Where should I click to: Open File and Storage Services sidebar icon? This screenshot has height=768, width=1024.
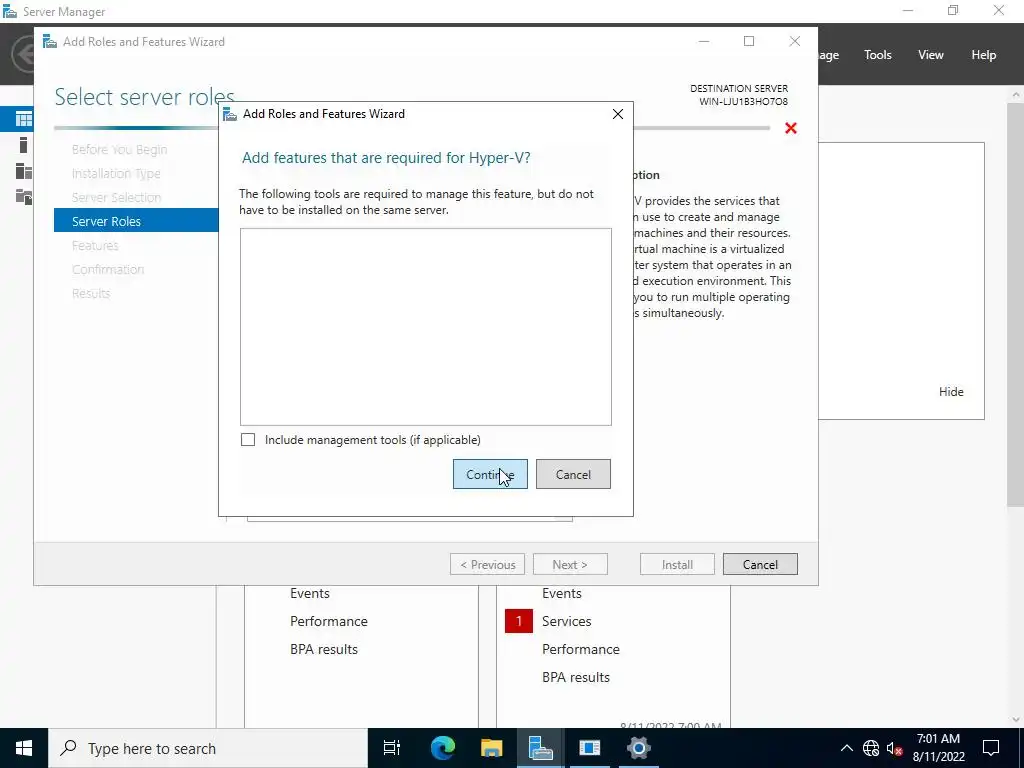[24, 196]
